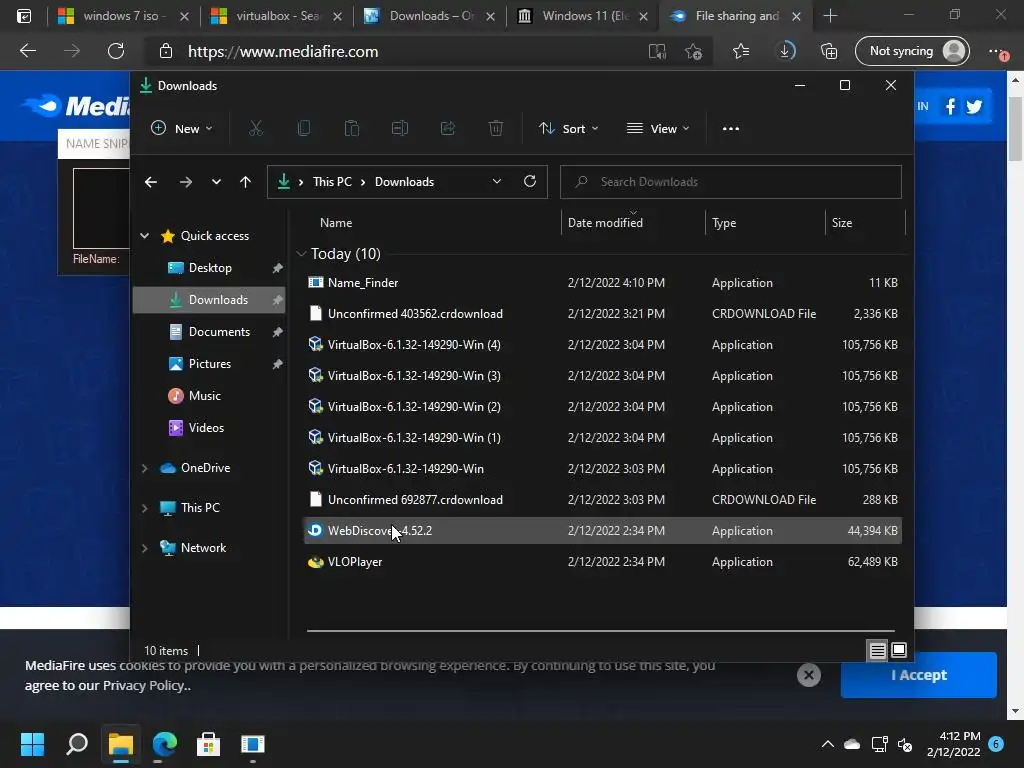
Task: Open Edge Downloads icon
Action: coord(786,51)
